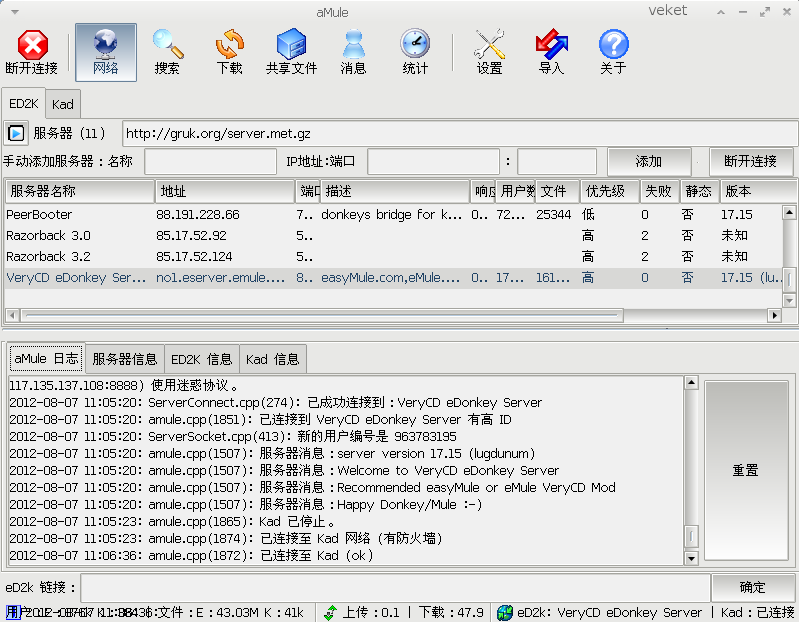Click log line 'Kad 已停止'
The width and height of the screenshot is (799, 622).
coord(298,522)
